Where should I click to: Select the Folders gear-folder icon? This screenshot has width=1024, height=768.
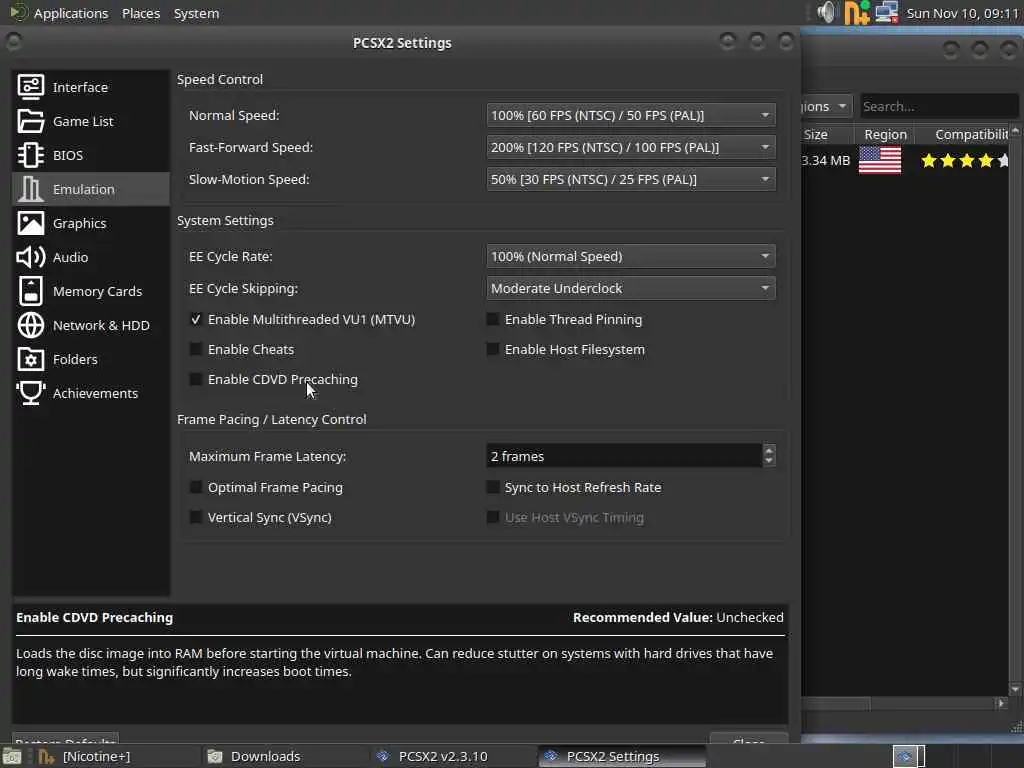pyautogui.click(x=31, y=359)
